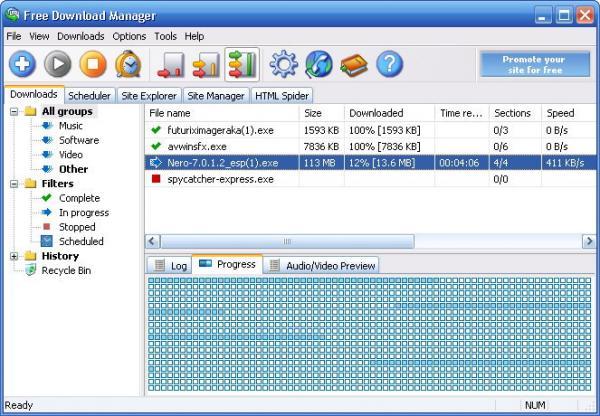Screen dimensions: 600x416
Task: Select the Music group
Action: click(x=71, y=126)
